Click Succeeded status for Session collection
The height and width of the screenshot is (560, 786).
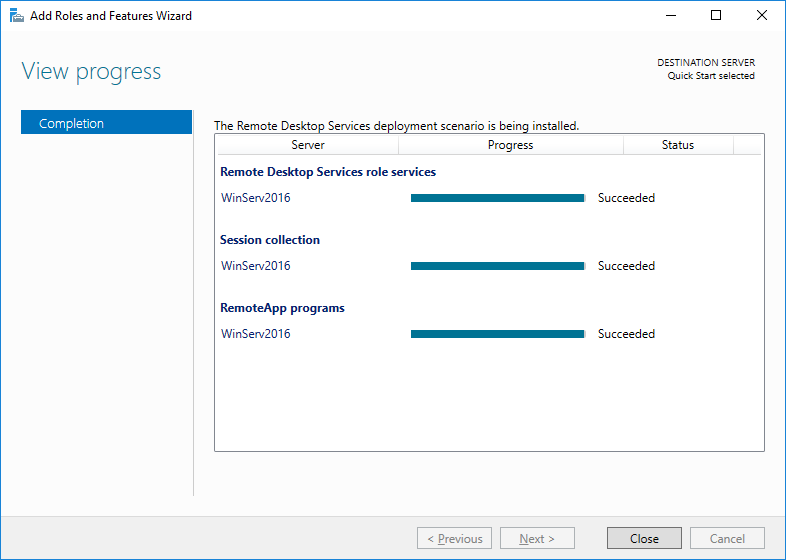626,266
